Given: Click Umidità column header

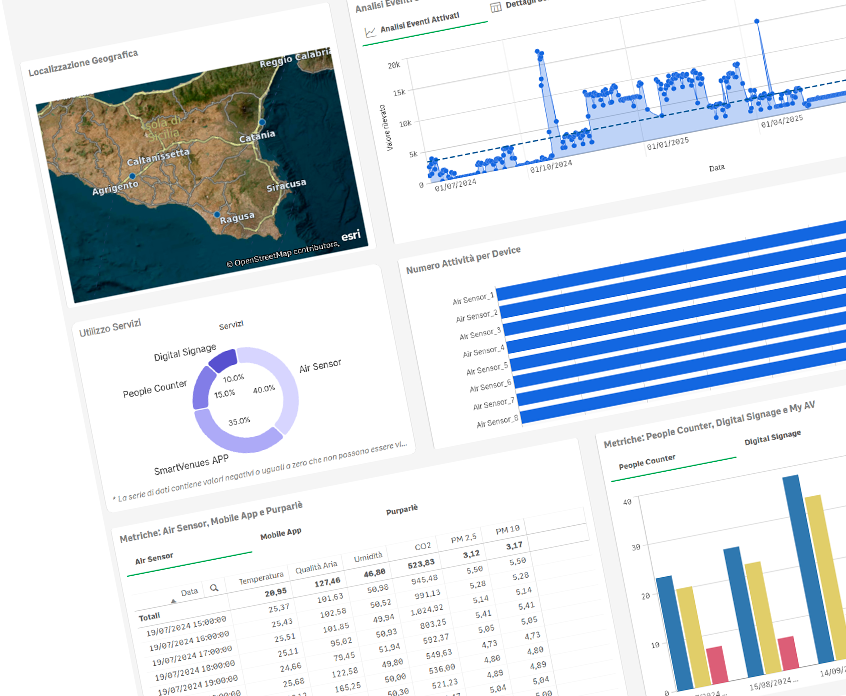Looking at the screenshot, I should [x=368, y=557].
